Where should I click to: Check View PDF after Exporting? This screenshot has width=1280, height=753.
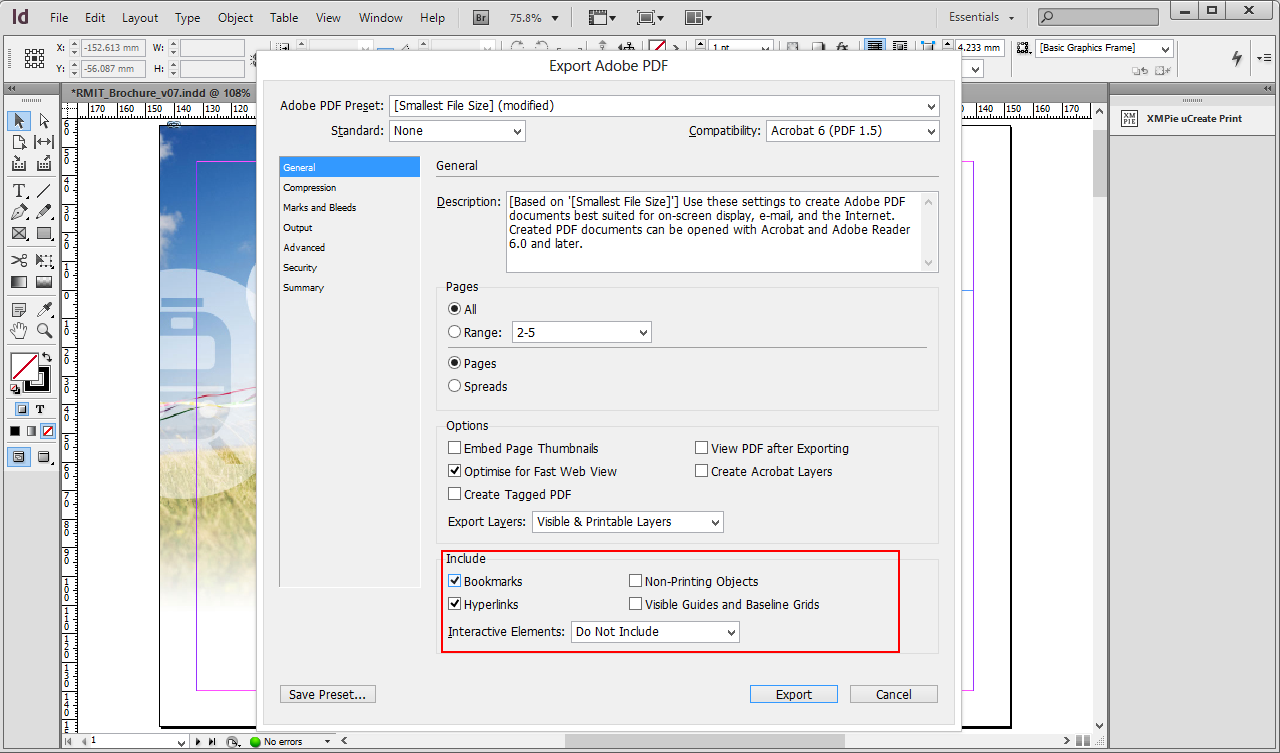[702, 447]
